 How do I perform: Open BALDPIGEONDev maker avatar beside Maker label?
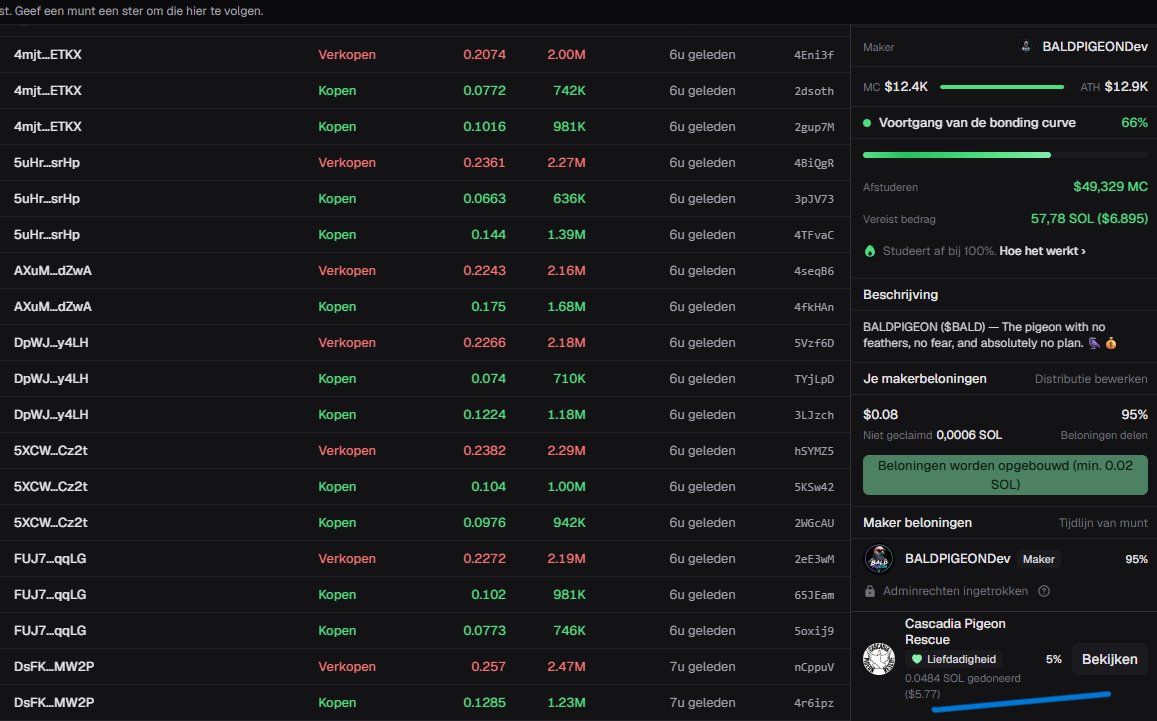(x=1026, y=46)
